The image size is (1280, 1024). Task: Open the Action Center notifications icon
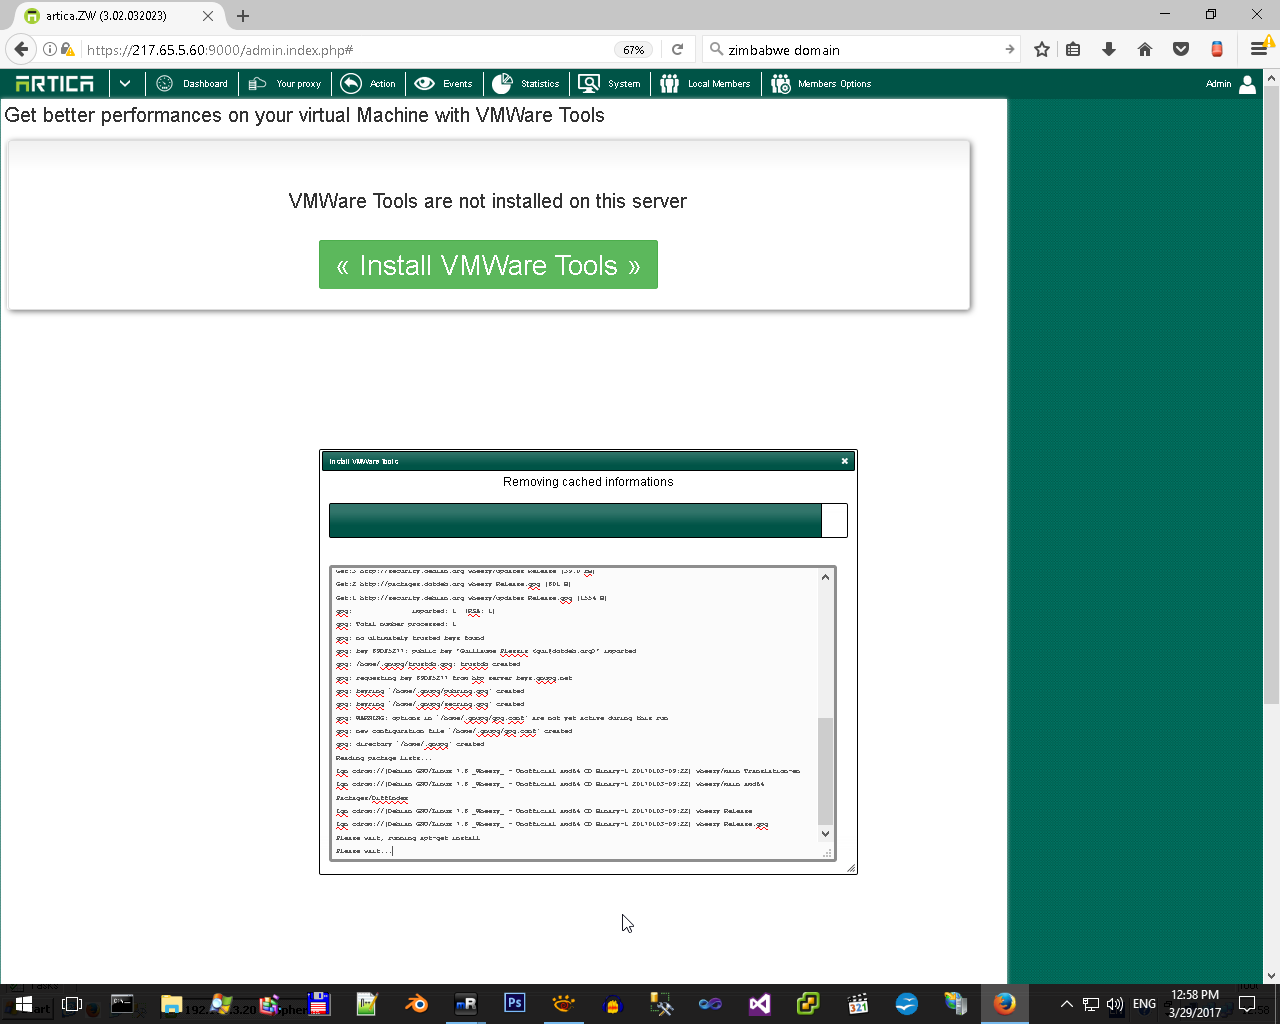[1247, 1004]
